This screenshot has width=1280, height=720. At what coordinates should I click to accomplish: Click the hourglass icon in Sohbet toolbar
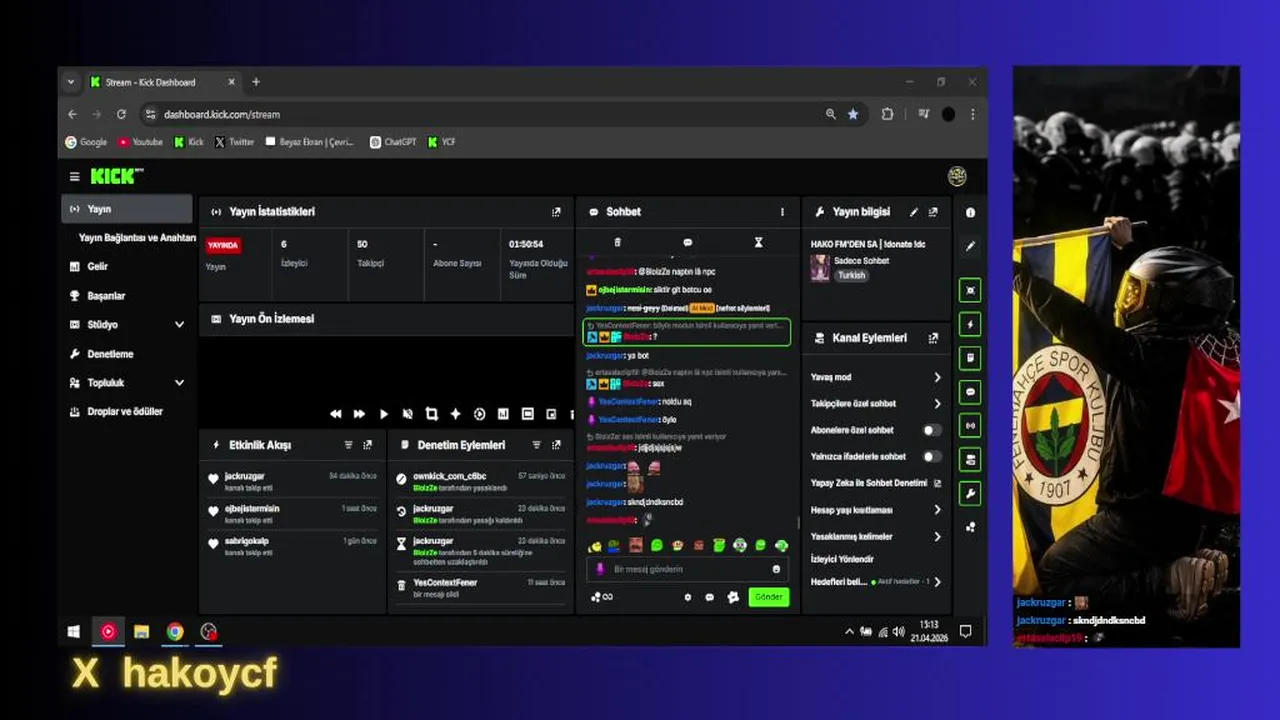point(758,243)
